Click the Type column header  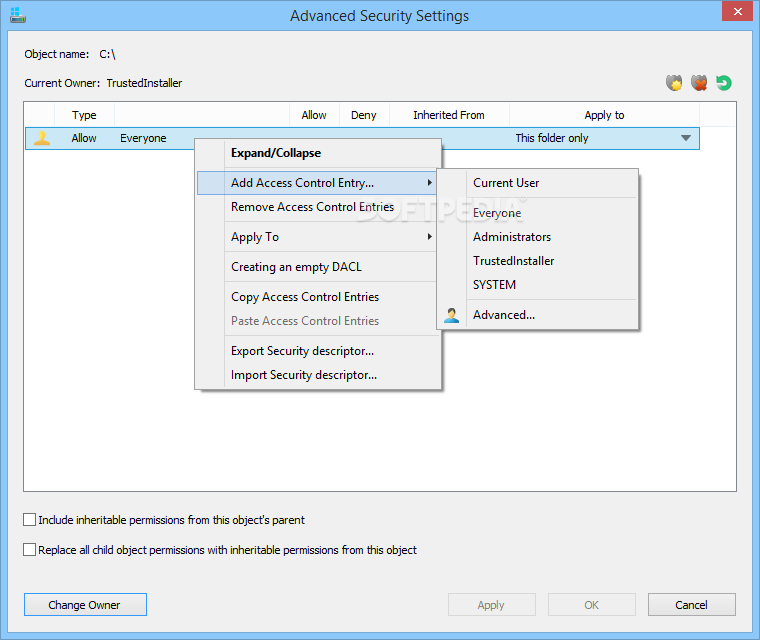click(x=84, y=115)
